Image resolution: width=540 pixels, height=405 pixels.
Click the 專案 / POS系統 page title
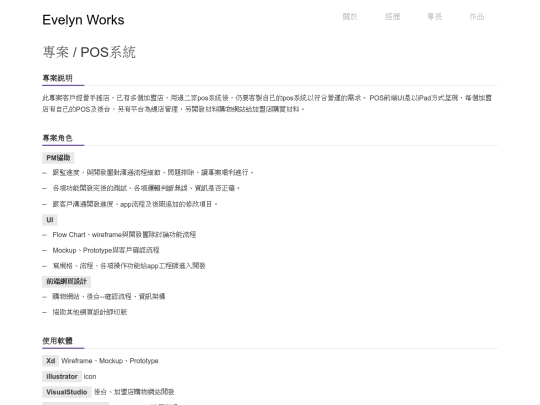point(89,52)
